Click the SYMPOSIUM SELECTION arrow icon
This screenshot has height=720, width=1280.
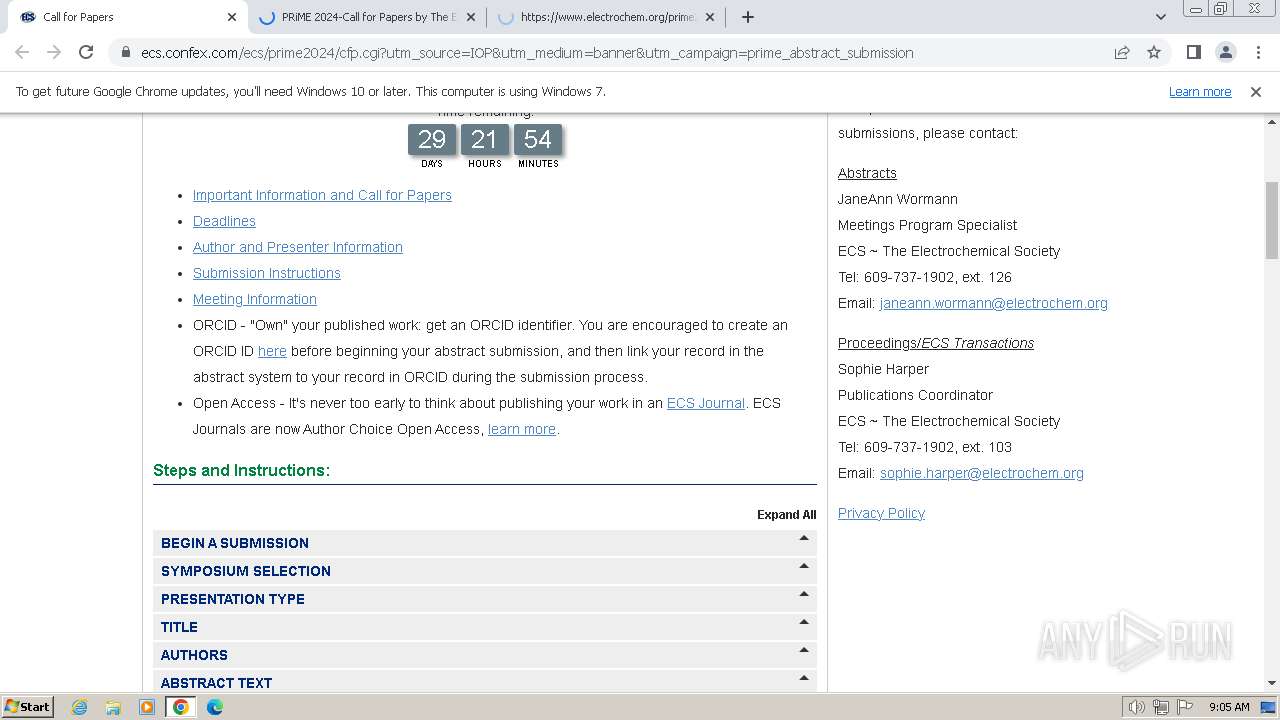click(804, 566)
